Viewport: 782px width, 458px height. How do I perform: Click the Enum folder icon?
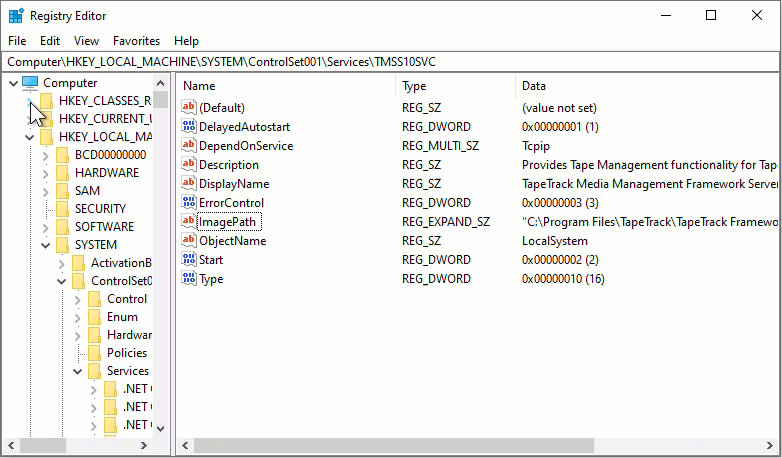[x=95, y=317]
